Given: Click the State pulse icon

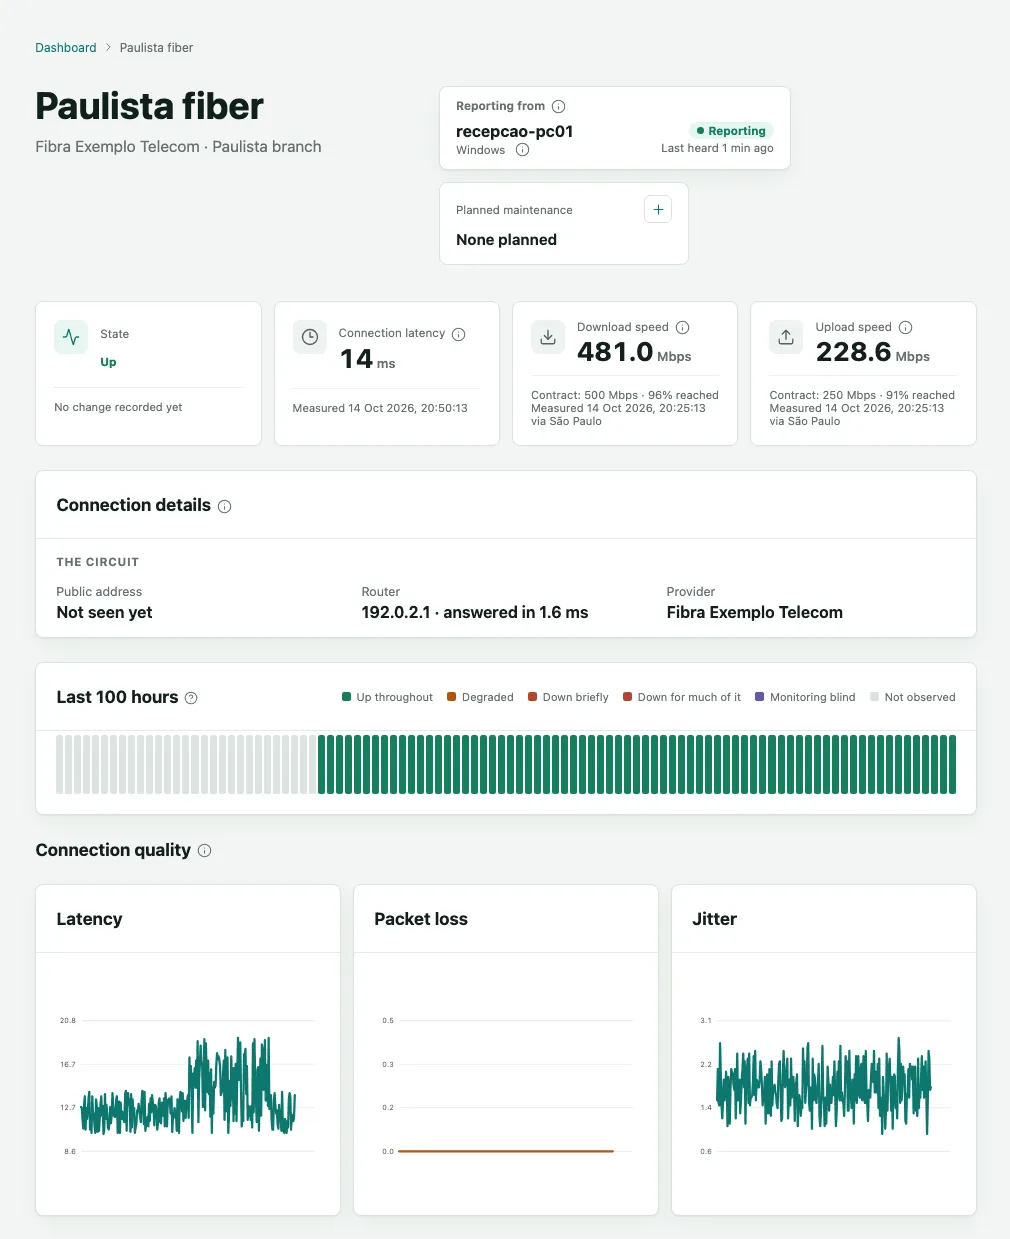Looking at the screenshot, I should click(x=71, y=337).
